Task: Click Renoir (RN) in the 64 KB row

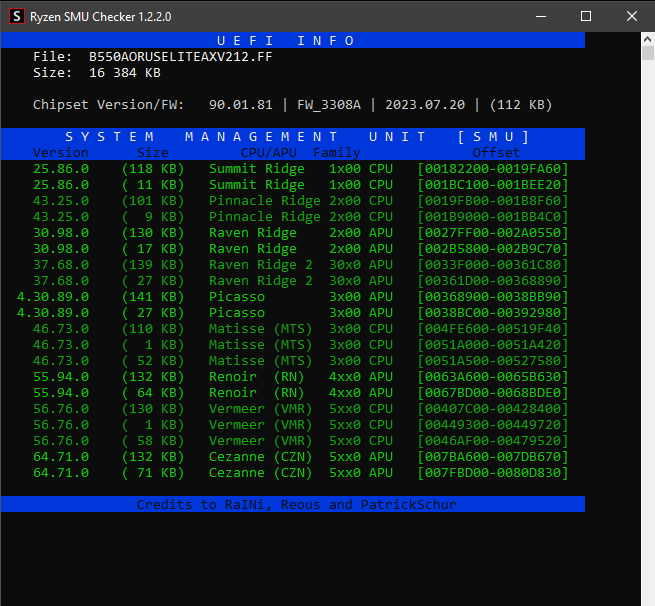Action: [x=256, y=393]
